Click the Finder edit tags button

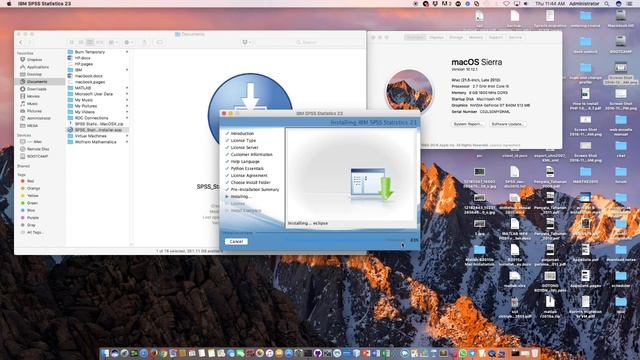pos(160,42)
